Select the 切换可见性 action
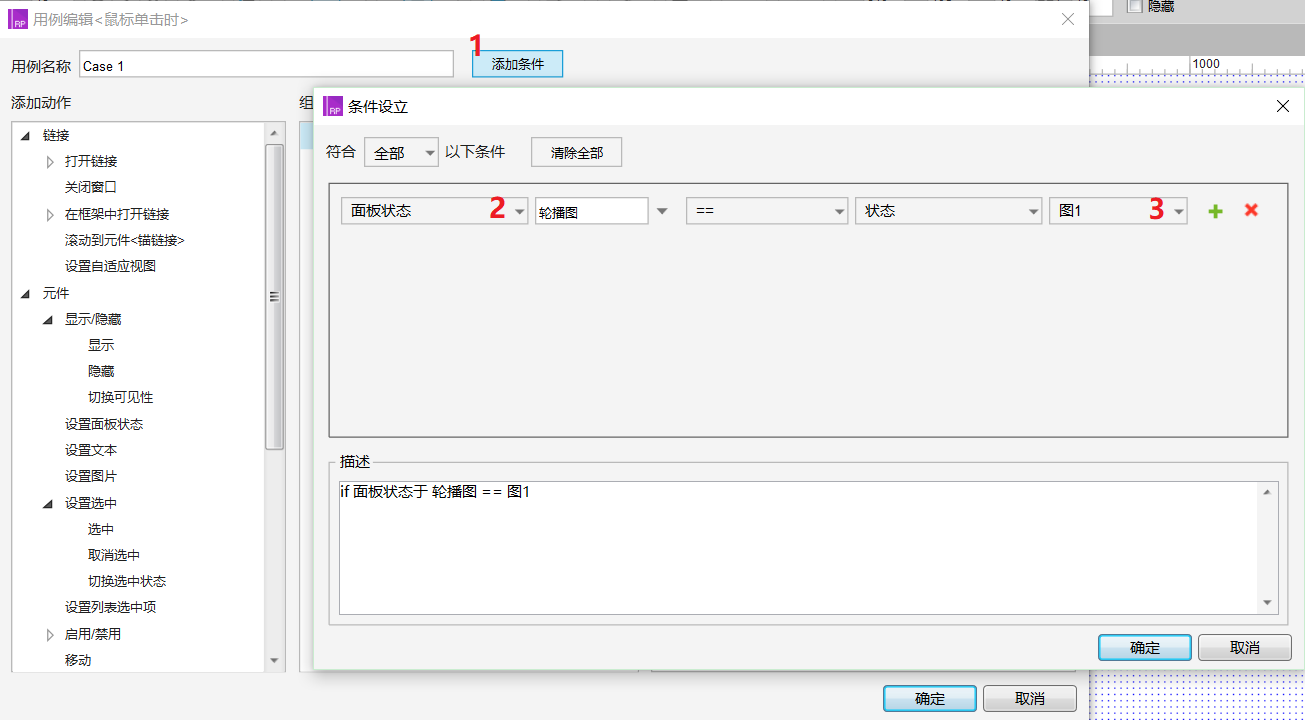Screen dimensions: 1305x720 (x=120, y=397)
